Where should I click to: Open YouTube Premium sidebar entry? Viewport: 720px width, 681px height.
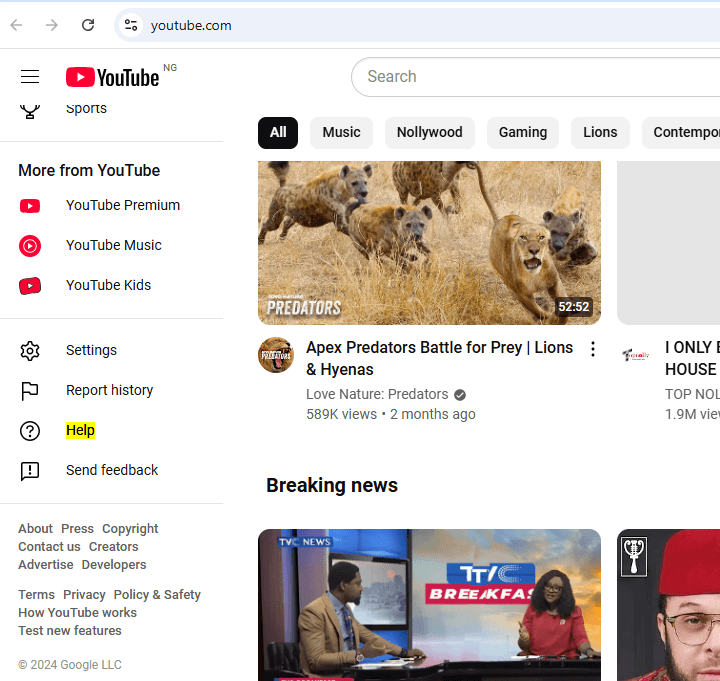point(111,206)
